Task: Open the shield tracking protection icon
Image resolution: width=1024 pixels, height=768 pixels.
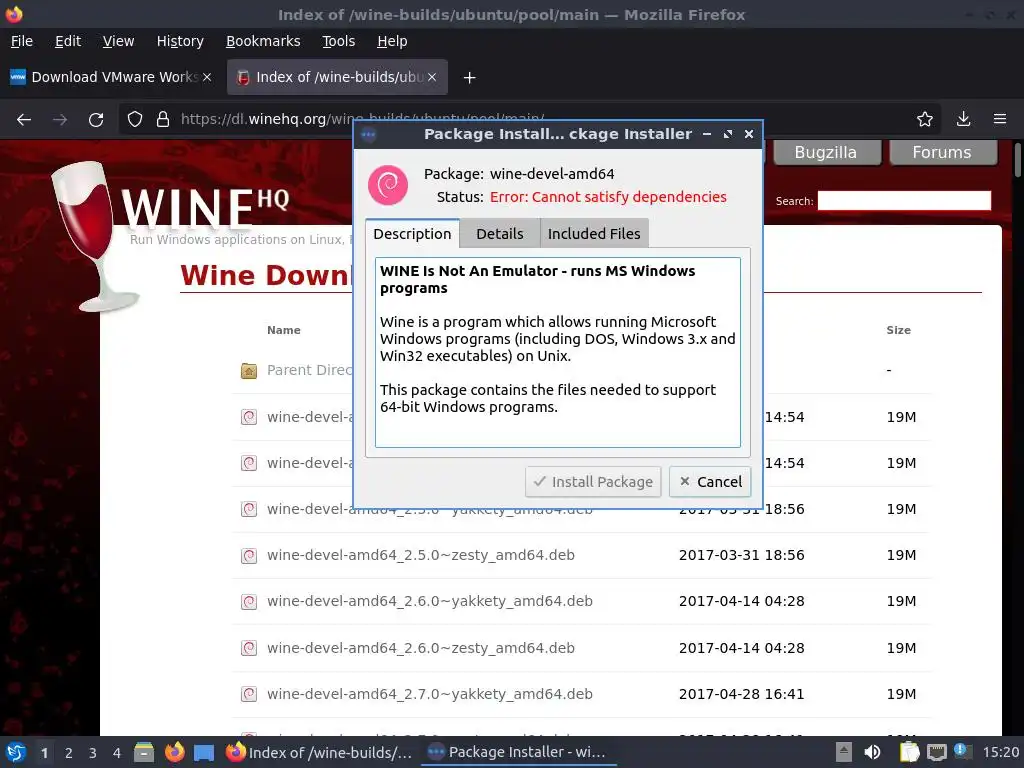Action: (135, 120)
